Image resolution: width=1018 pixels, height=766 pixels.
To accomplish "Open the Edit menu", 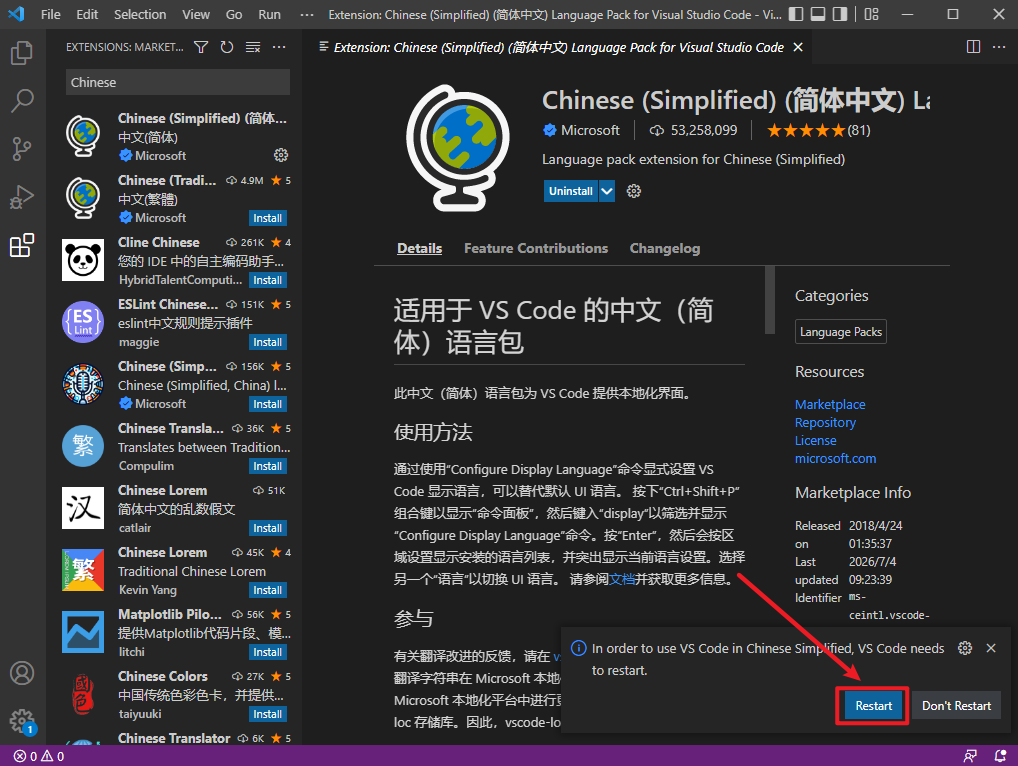I will (87, 14).
